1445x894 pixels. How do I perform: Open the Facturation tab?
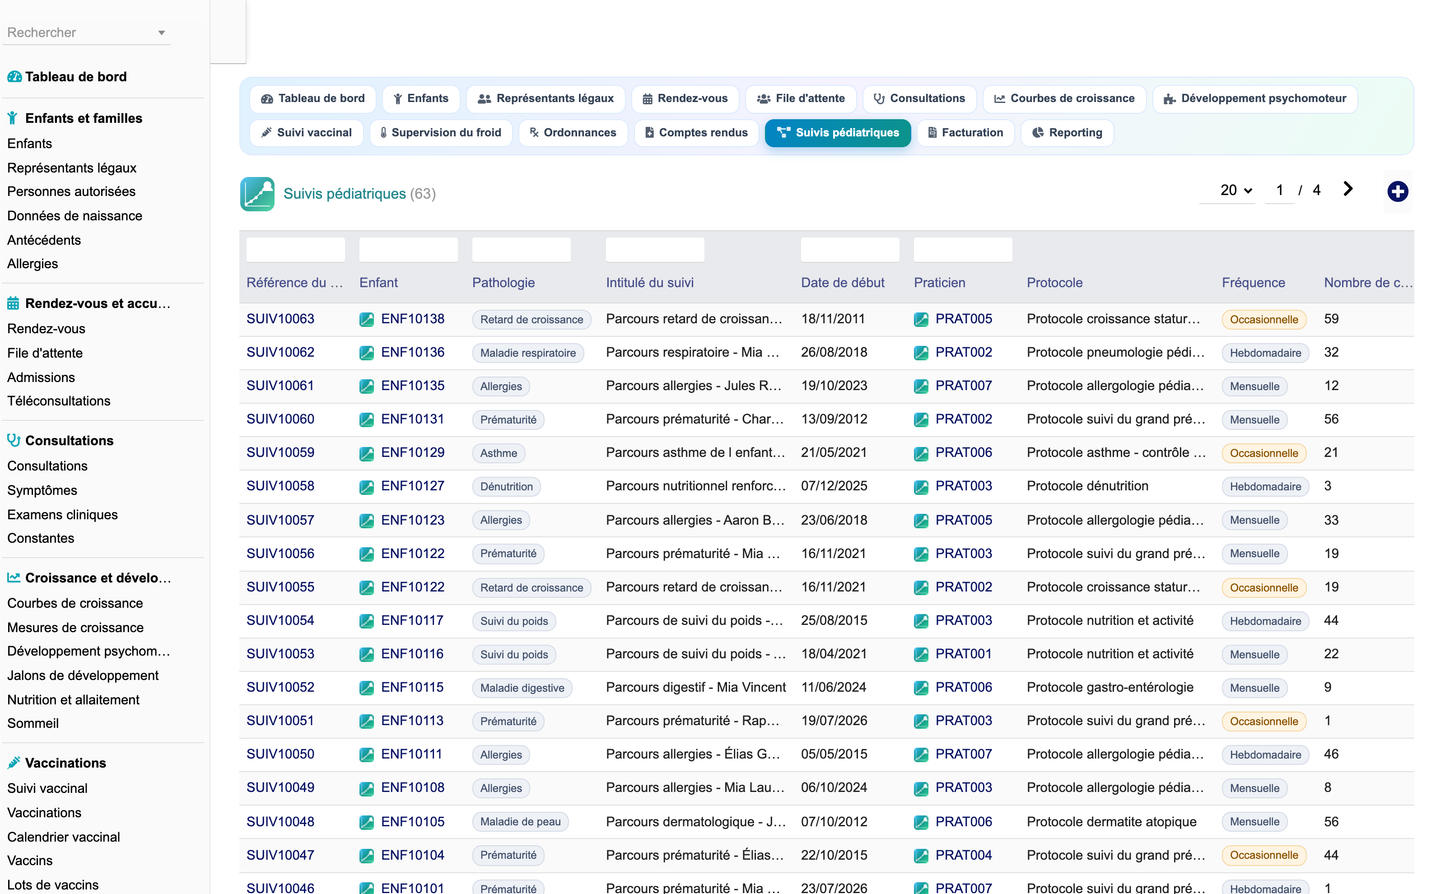click(x=965, y=133)
